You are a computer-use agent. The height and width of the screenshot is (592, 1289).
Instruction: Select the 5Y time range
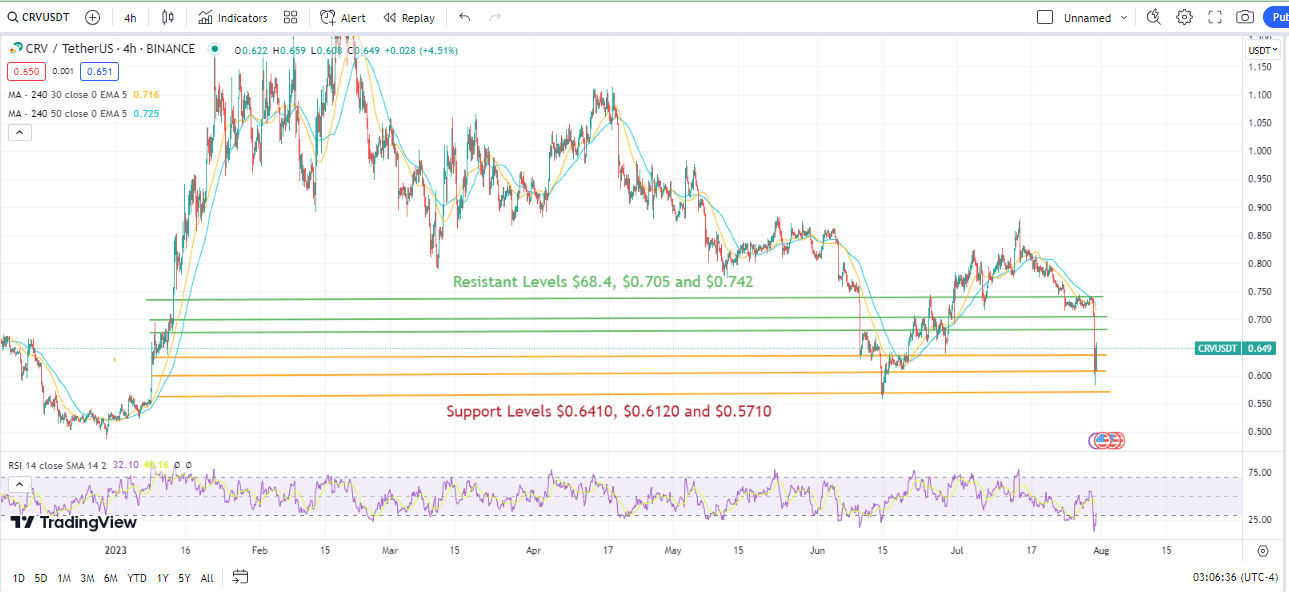click(x=185, y=578)
